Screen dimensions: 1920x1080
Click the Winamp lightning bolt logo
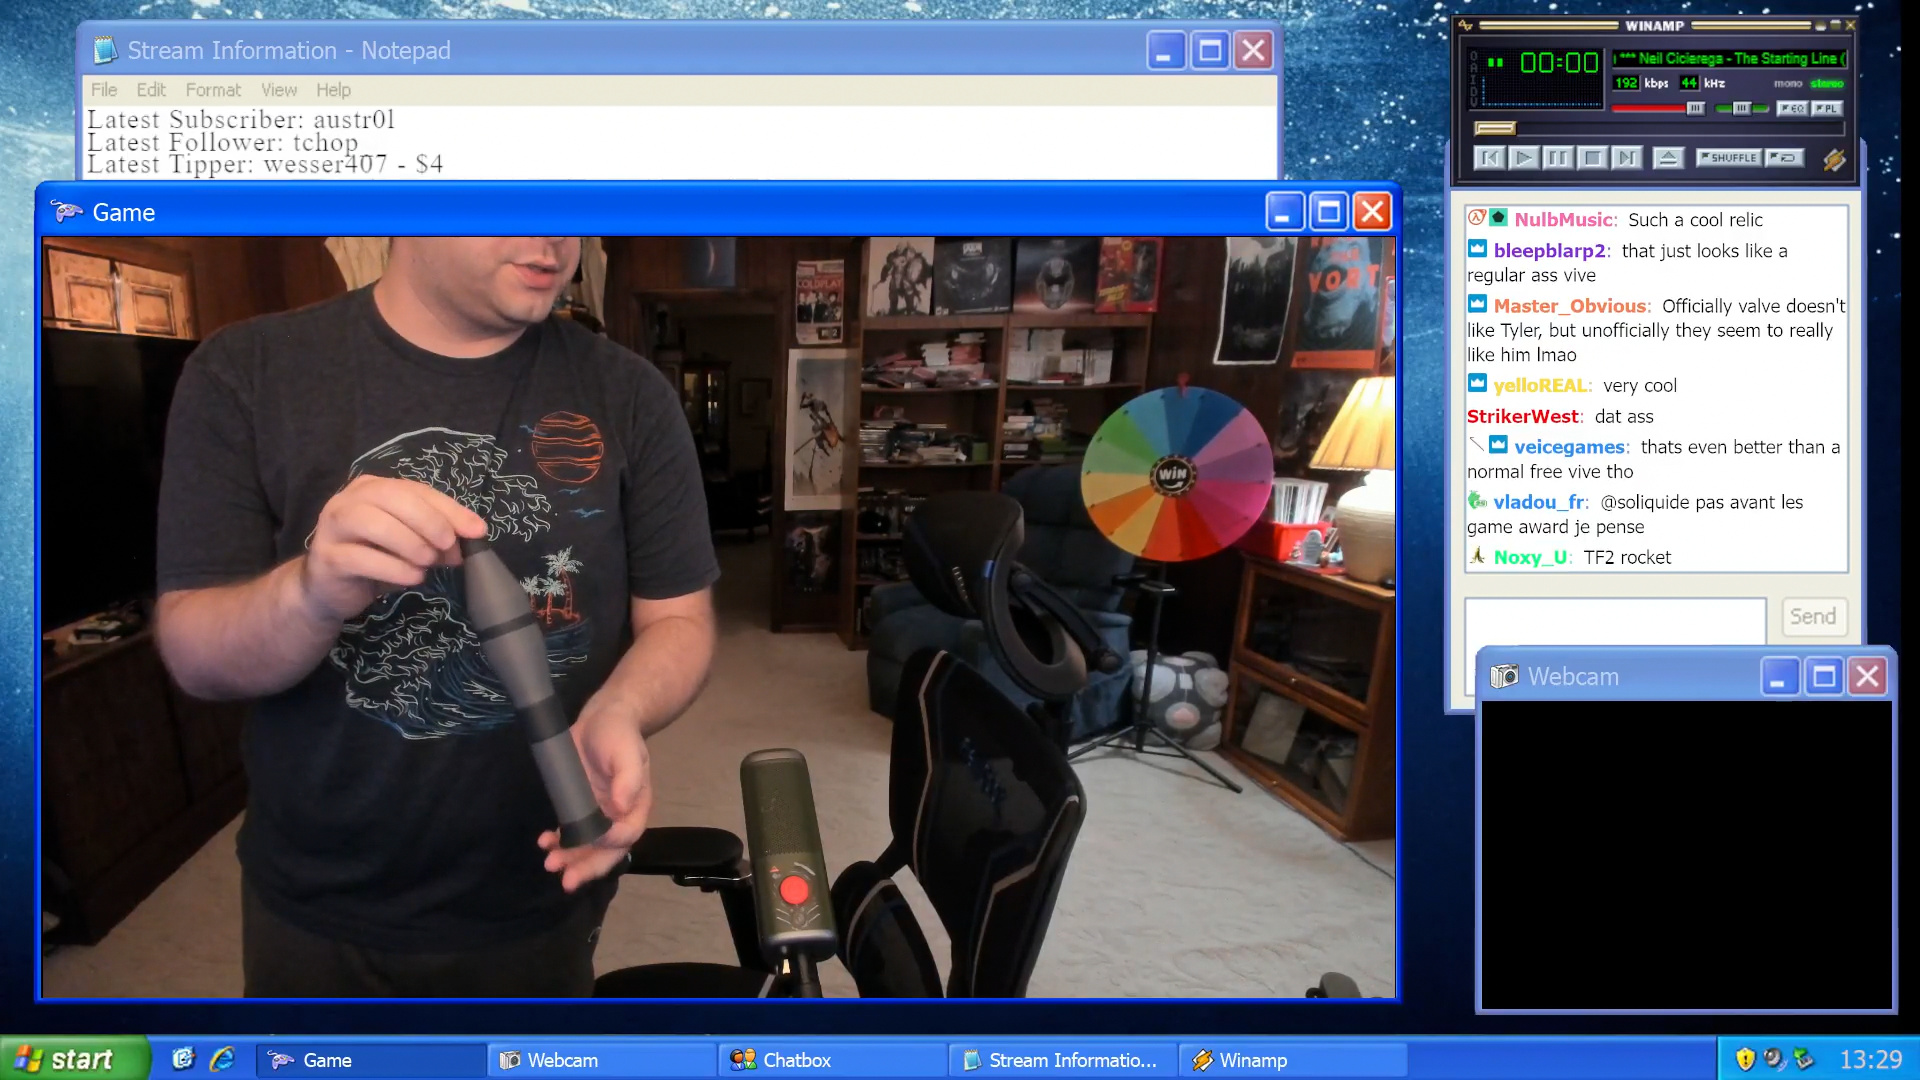click(x=1834, y=159)
